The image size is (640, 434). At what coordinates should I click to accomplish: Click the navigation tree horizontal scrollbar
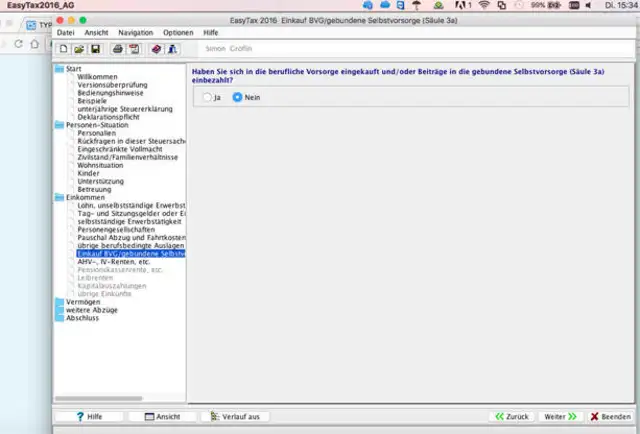pos(99,398)
